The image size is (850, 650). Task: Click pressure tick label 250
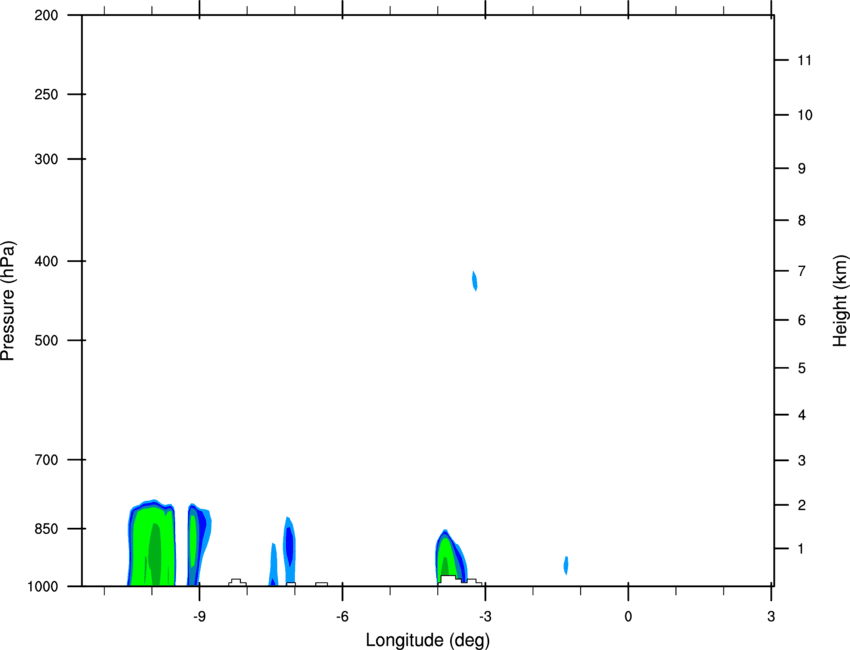coord(46,94)
